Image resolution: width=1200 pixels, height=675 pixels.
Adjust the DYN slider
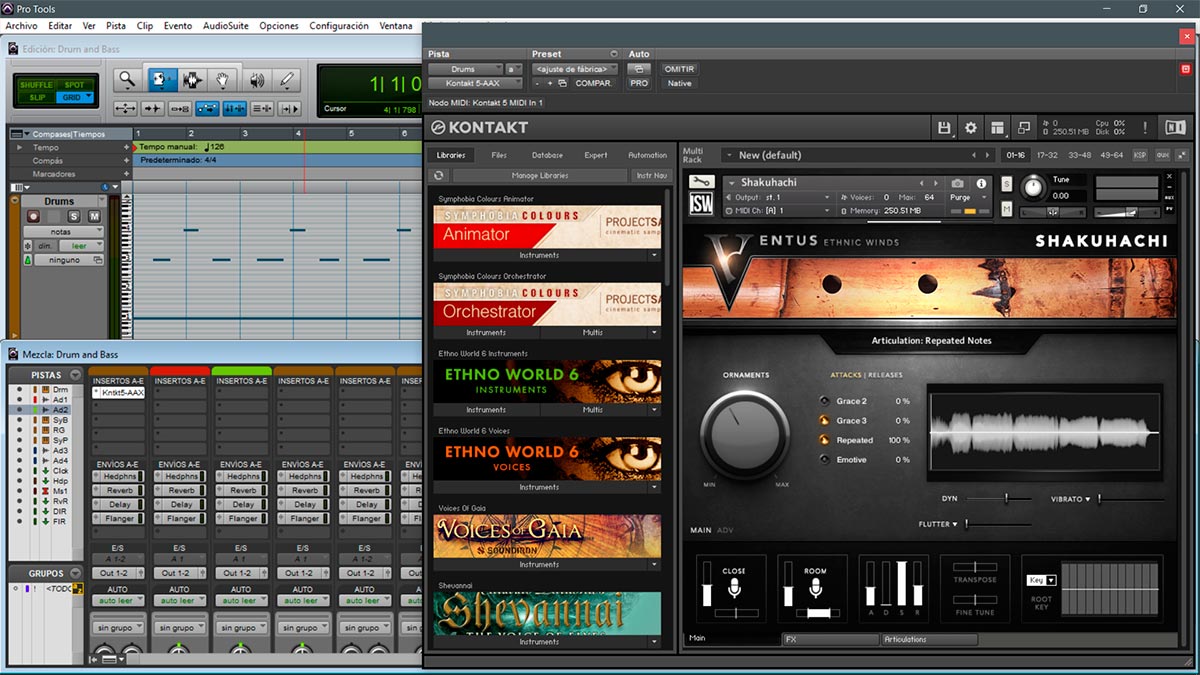pos(999,498)
